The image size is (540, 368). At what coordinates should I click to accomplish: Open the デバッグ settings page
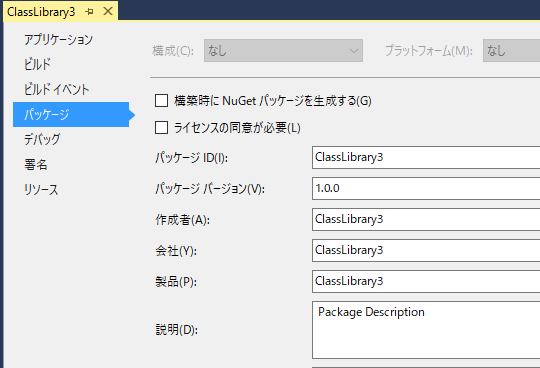click(42, 139)
